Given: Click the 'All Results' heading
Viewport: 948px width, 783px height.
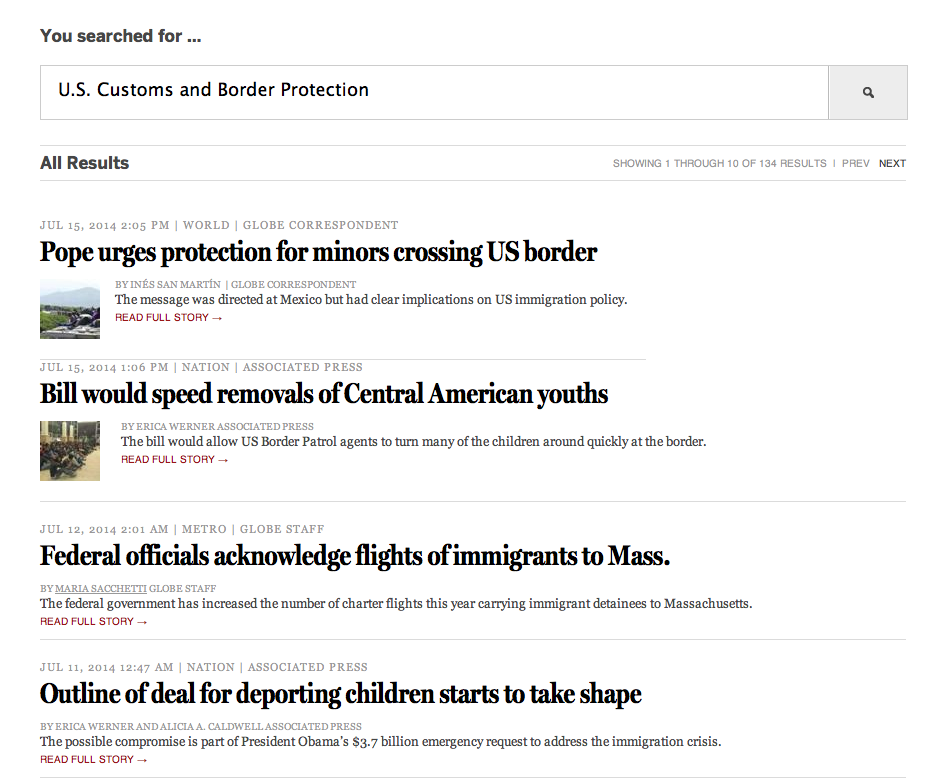Looking at the screenshot, I should 84,163.
